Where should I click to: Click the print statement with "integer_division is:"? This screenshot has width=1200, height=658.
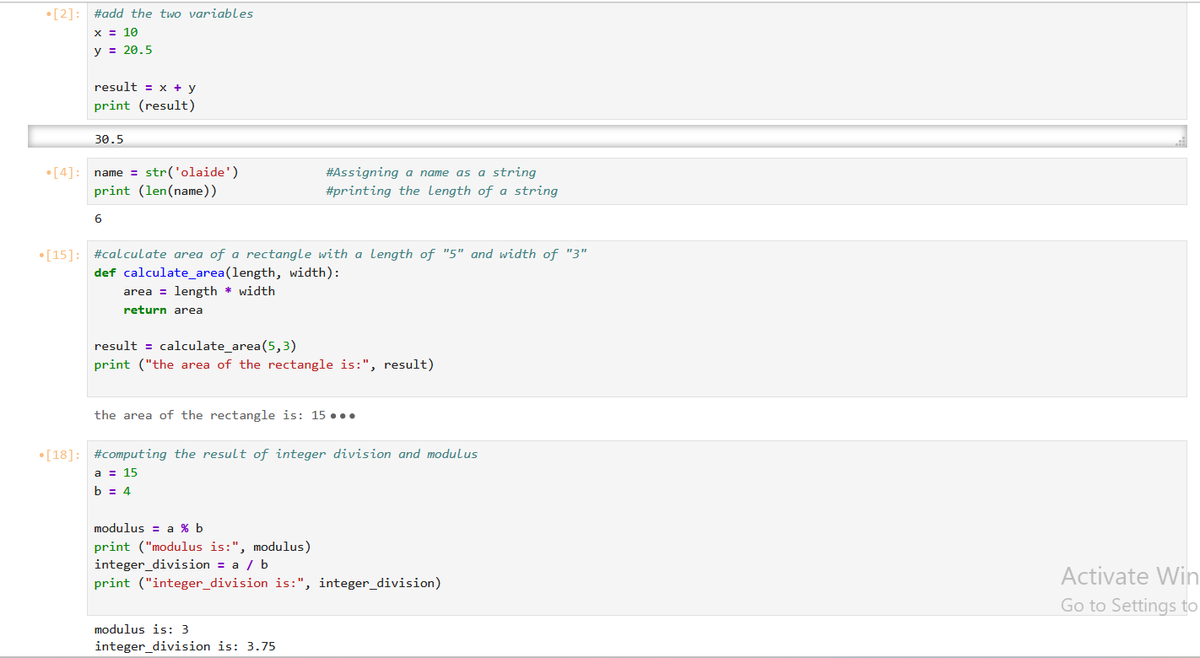click(x=268, y=583)
